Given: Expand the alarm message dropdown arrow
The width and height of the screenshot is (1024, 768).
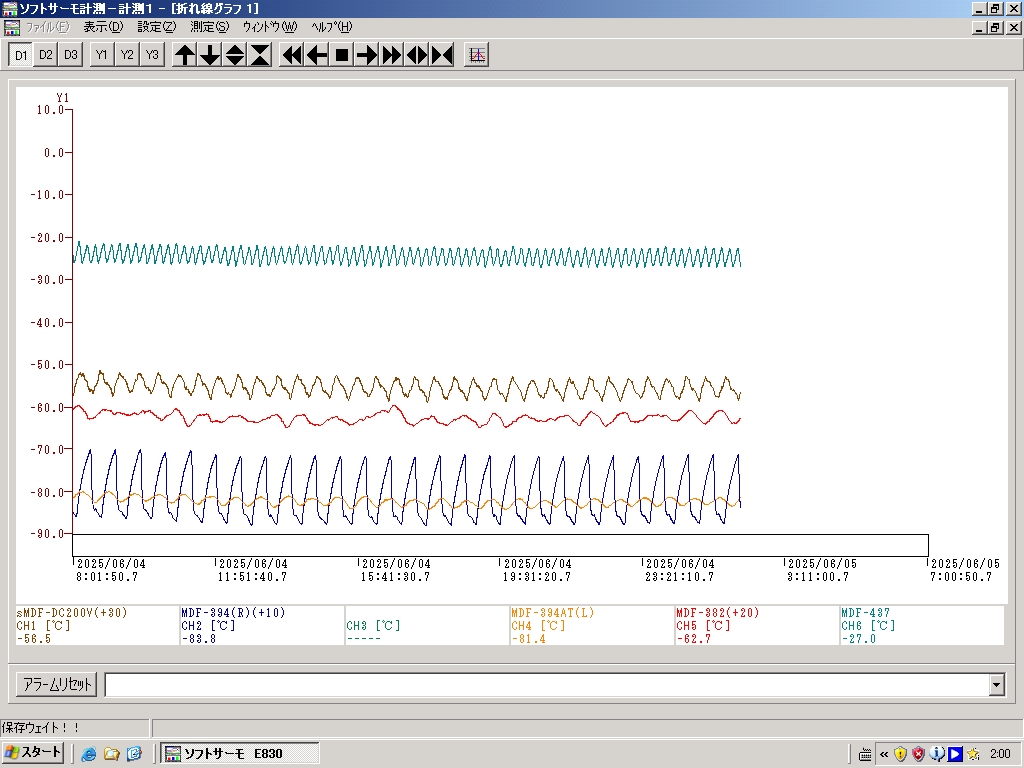Looking at the screenshot, I should (x=997, y=685).
